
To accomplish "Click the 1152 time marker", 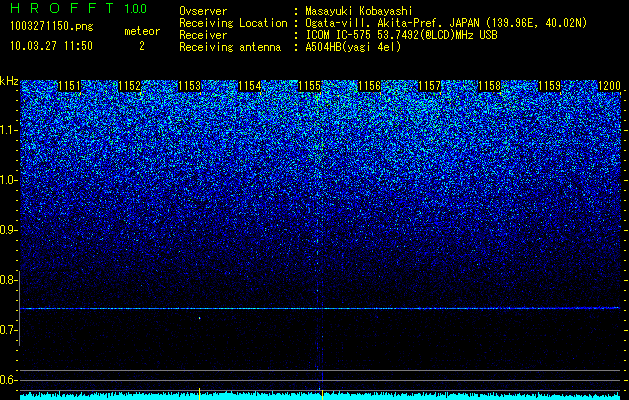I will [130, 86].
